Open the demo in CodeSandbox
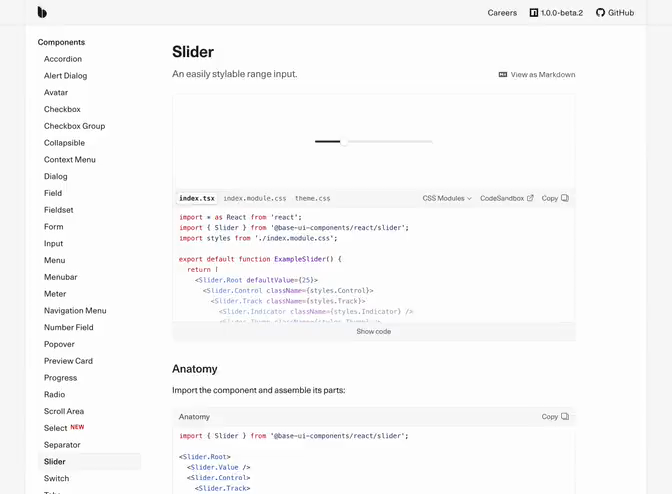This screenshot has width=672, height=494. point(507,198)
